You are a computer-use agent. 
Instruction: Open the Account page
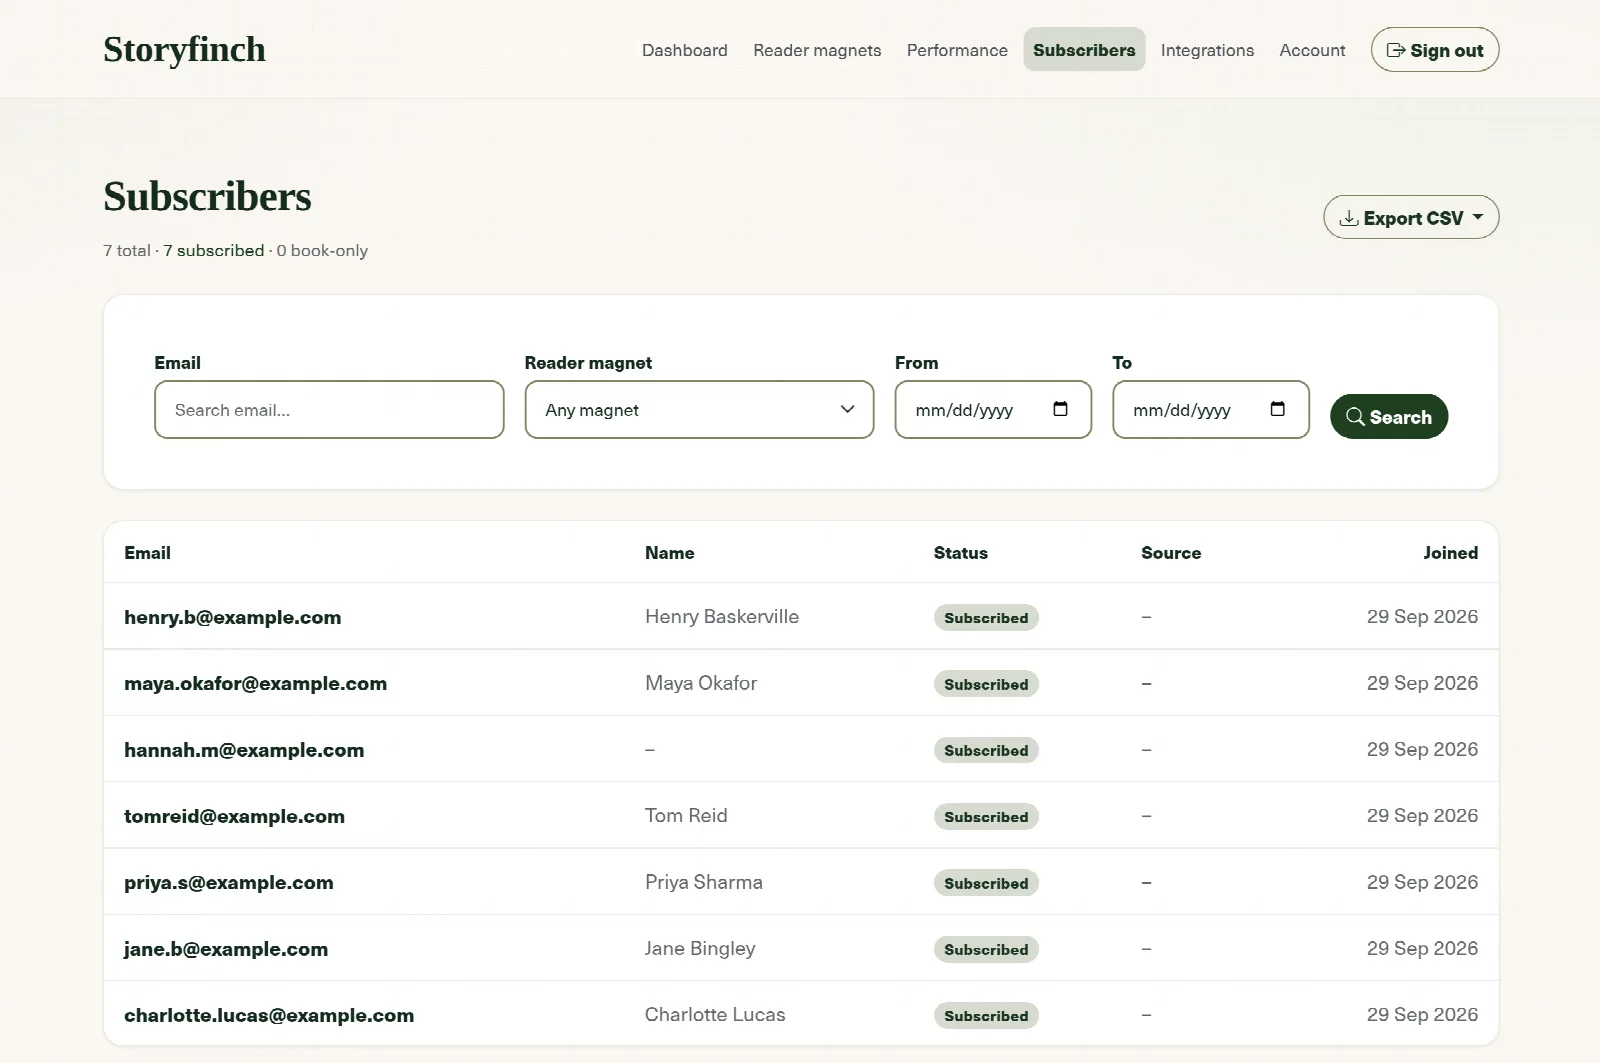coord(1312,50)
